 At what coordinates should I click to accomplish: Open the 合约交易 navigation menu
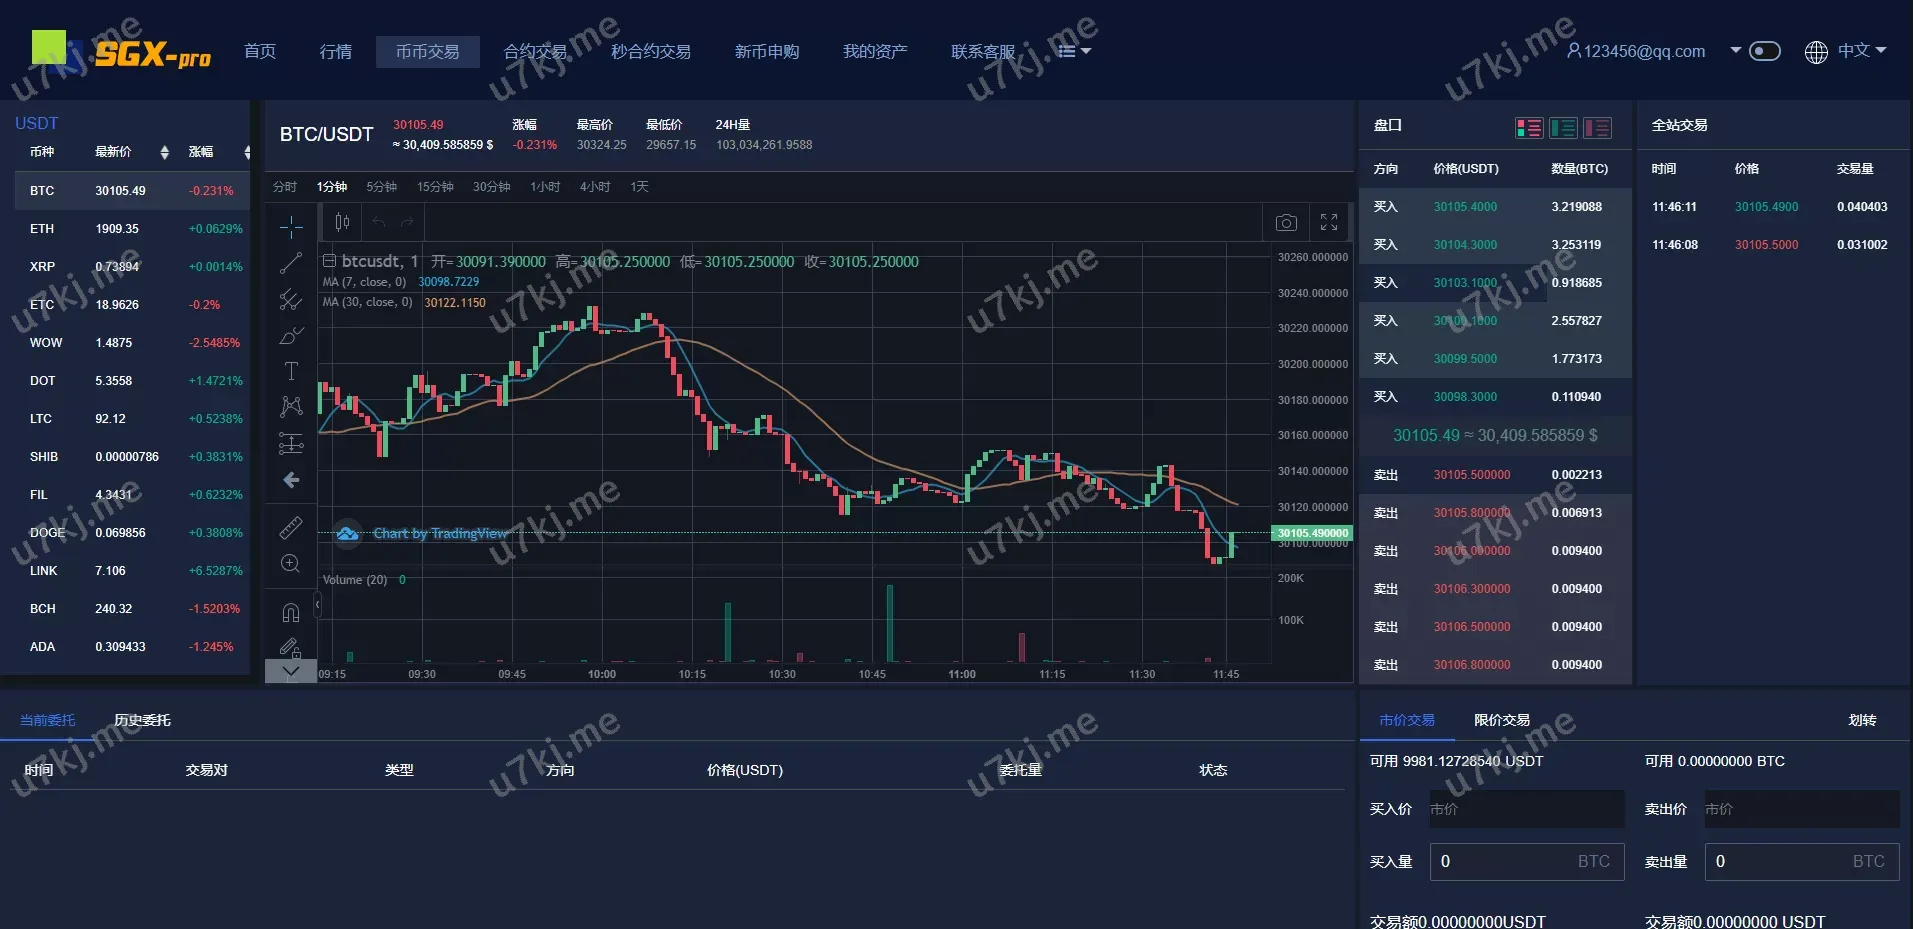tap(535, 52)
